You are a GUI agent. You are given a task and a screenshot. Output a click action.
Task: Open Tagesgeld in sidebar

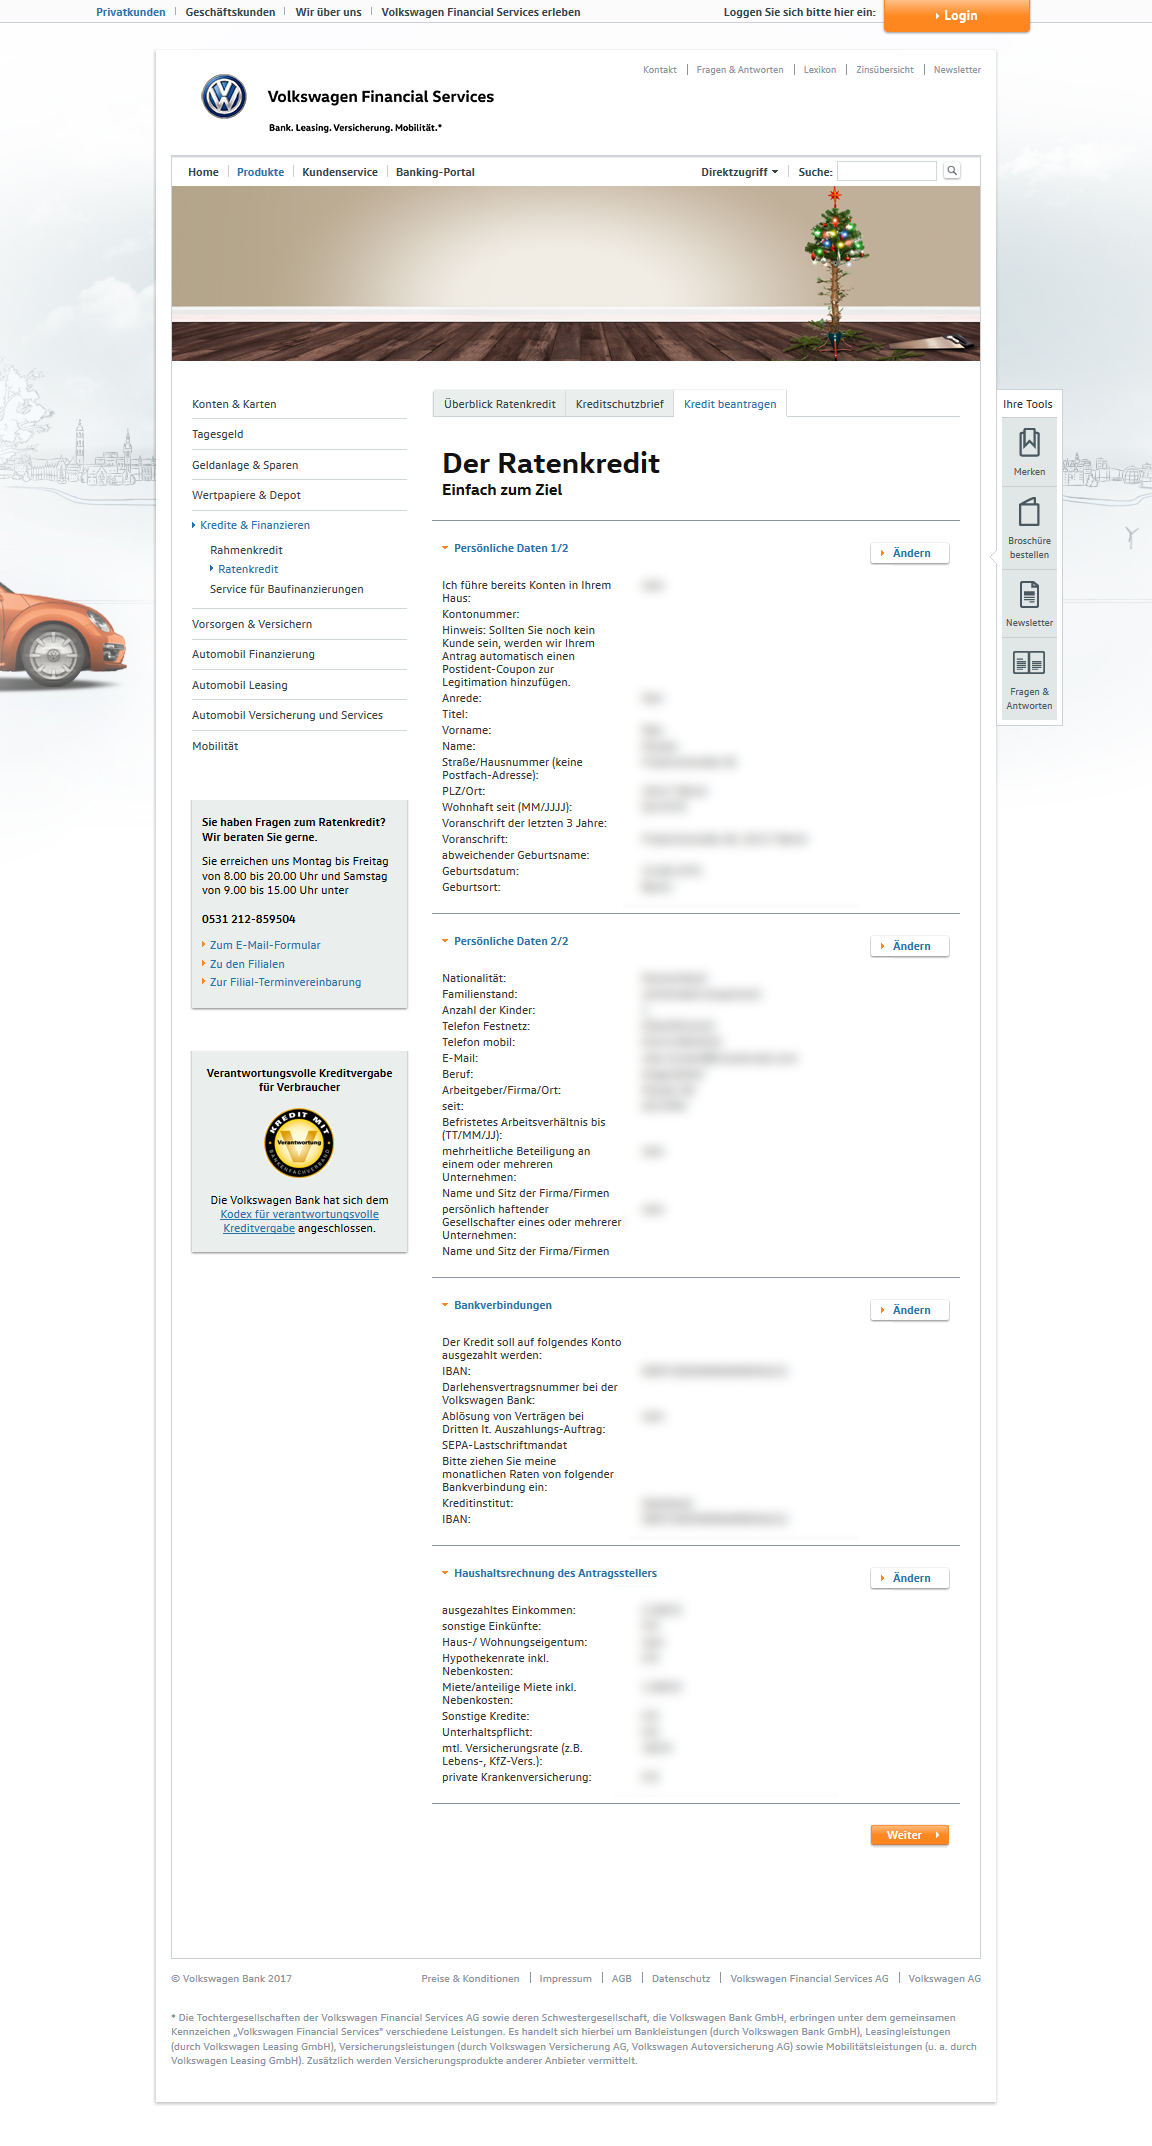(x=218, y=434)
